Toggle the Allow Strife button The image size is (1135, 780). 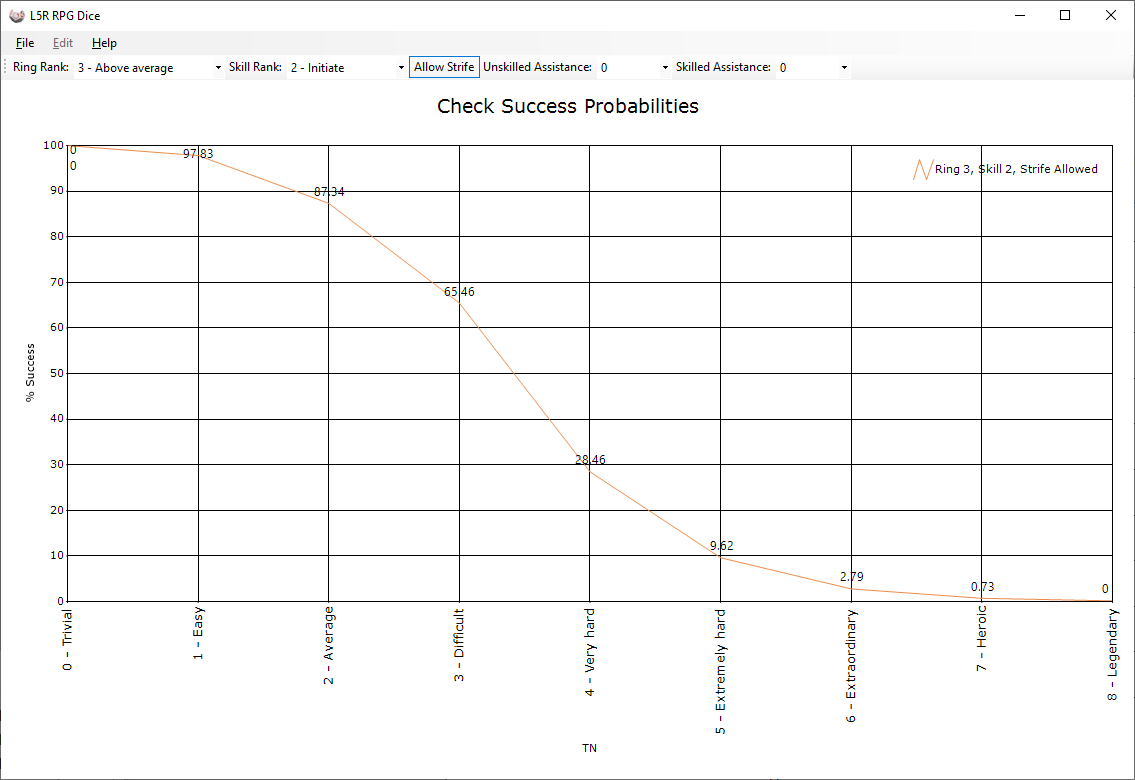(x=444, y=67)
